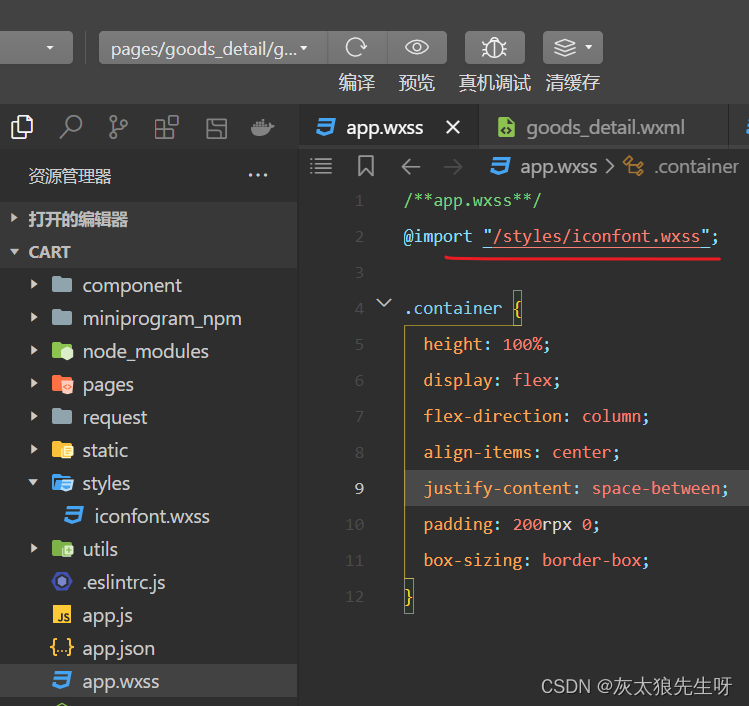Click the display: flex line
Viewport: 749px width, 706px height.
[x=492, y=380]
